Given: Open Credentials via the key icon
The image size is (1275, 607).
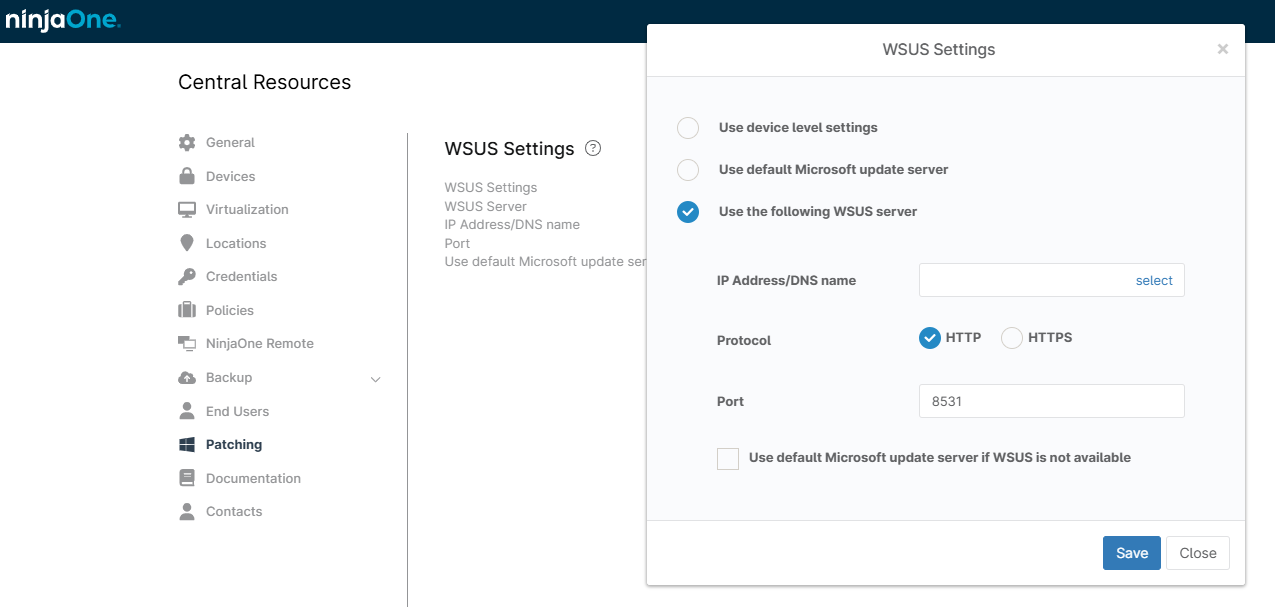Looking at the screenshot, I should coord(187,276).
